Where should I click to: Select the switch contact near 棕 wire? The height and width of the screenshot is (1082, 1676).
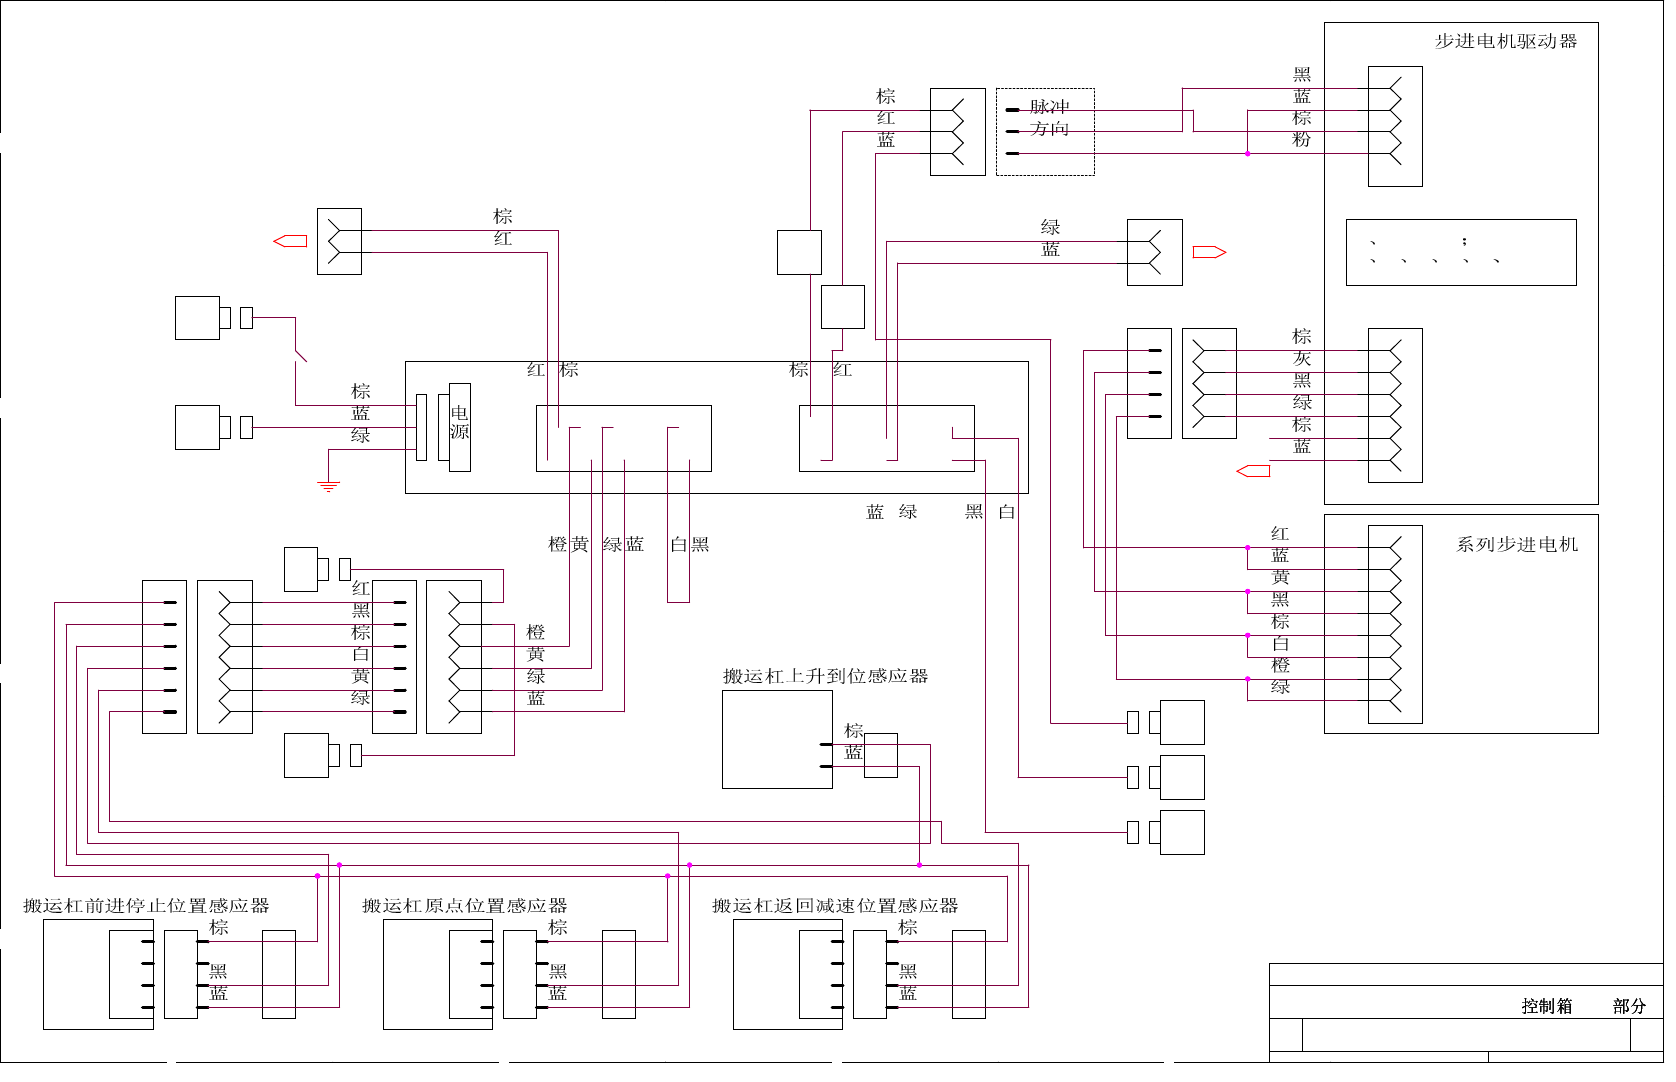coord(300,355)
